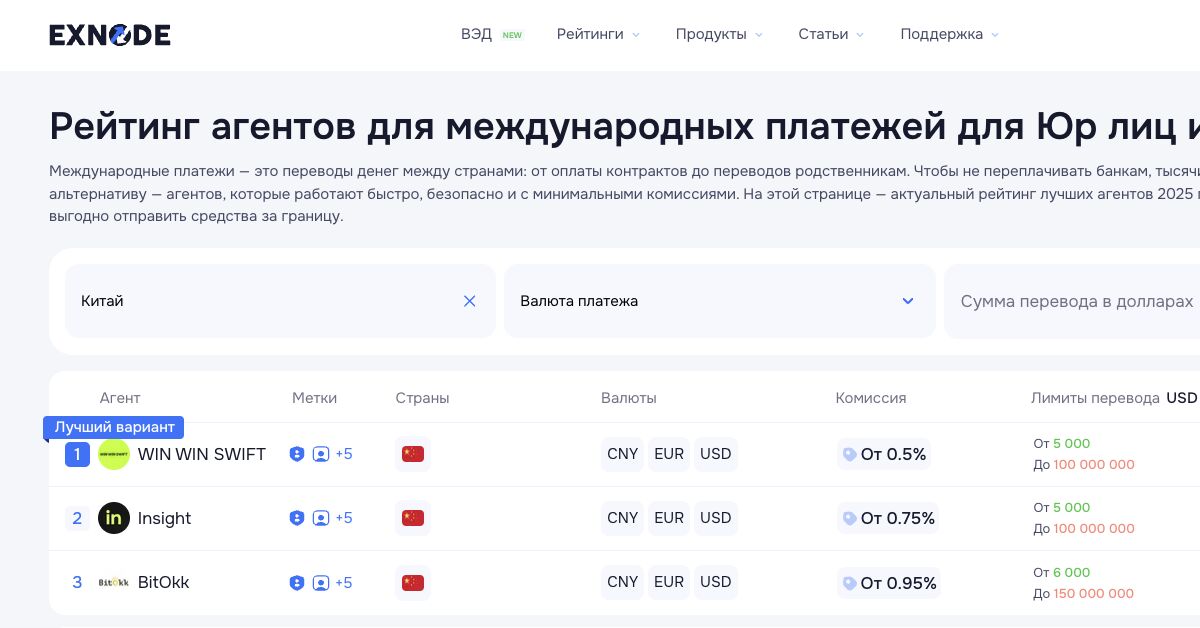Viewport: 1200px width, 628px height.
Task: Open the Статьи menu
Action: (830, 34)
